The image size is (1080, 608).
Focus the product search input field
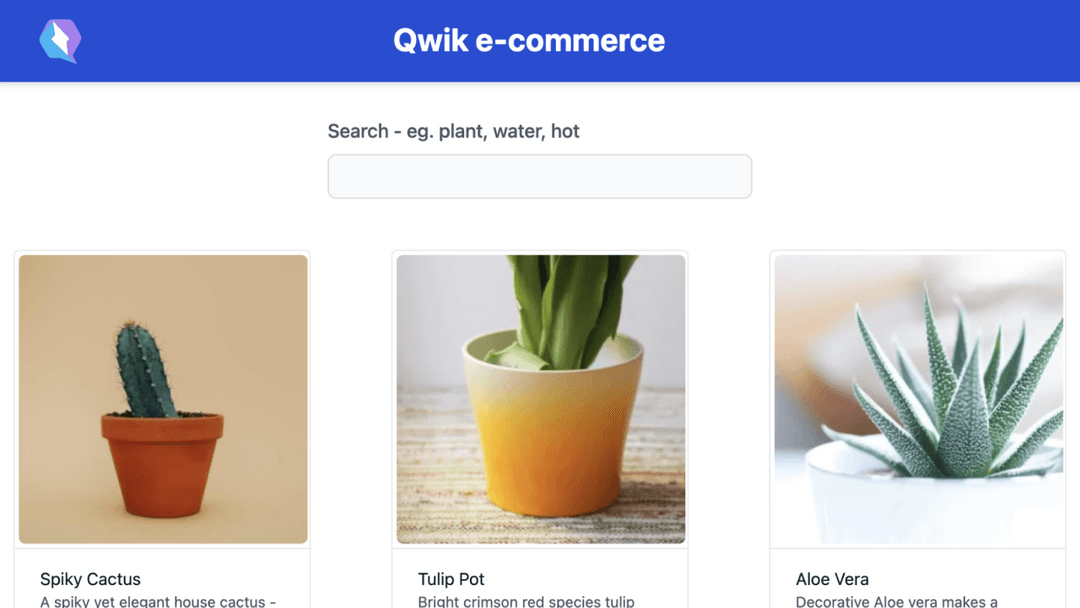[539, 176]
